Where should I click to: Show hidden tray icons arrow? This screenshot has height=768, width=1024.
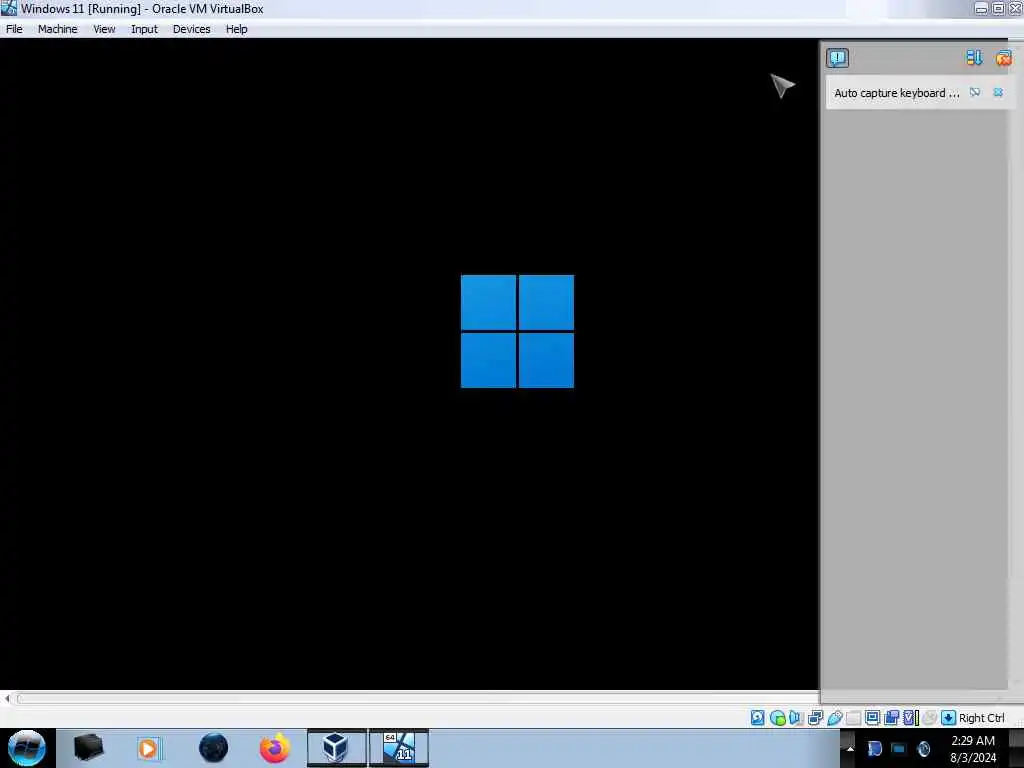click(850, 748)
